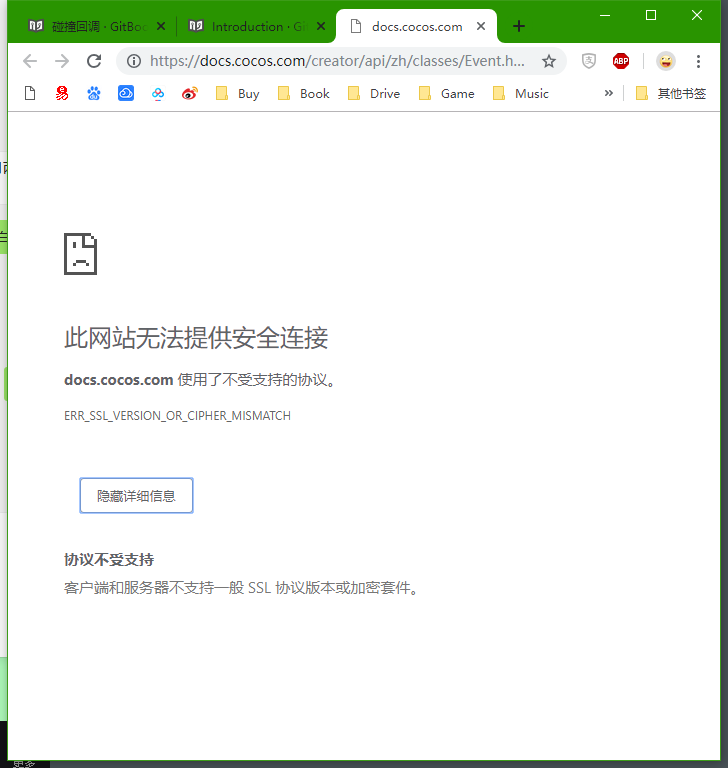Open blank page bookmark icon

tap(30, 93)
